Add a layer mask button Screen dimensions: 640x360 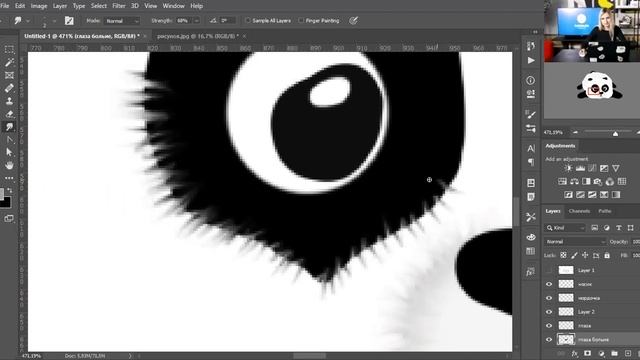click(587, 353)
